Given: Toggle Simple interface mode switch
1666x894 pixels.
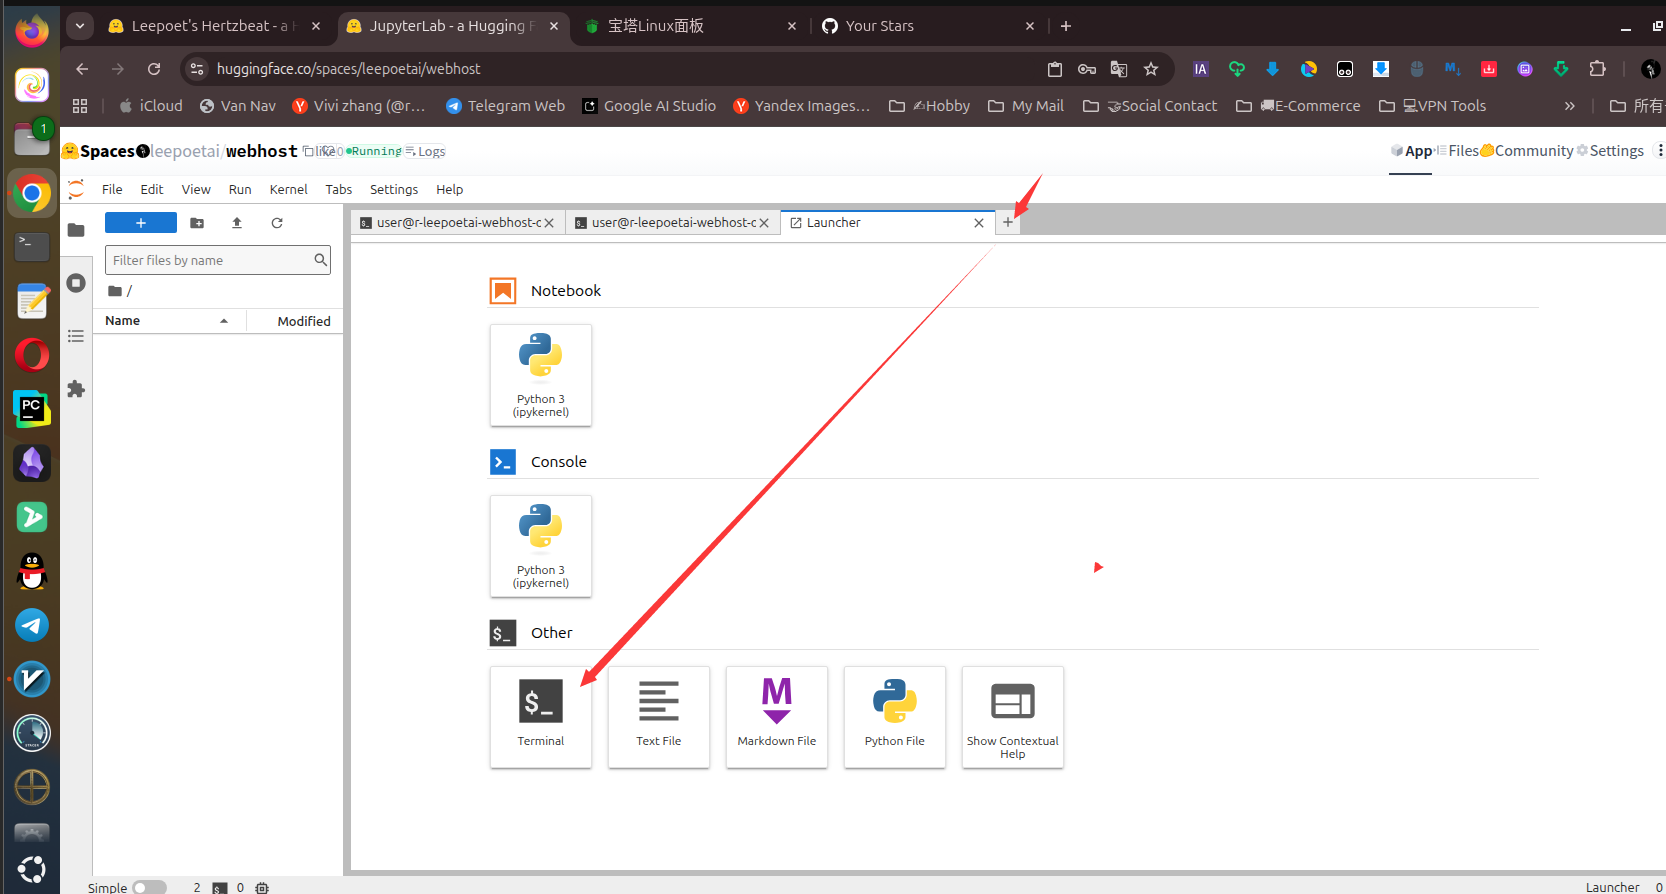Looking at the screenshot, I should [149, 887].
